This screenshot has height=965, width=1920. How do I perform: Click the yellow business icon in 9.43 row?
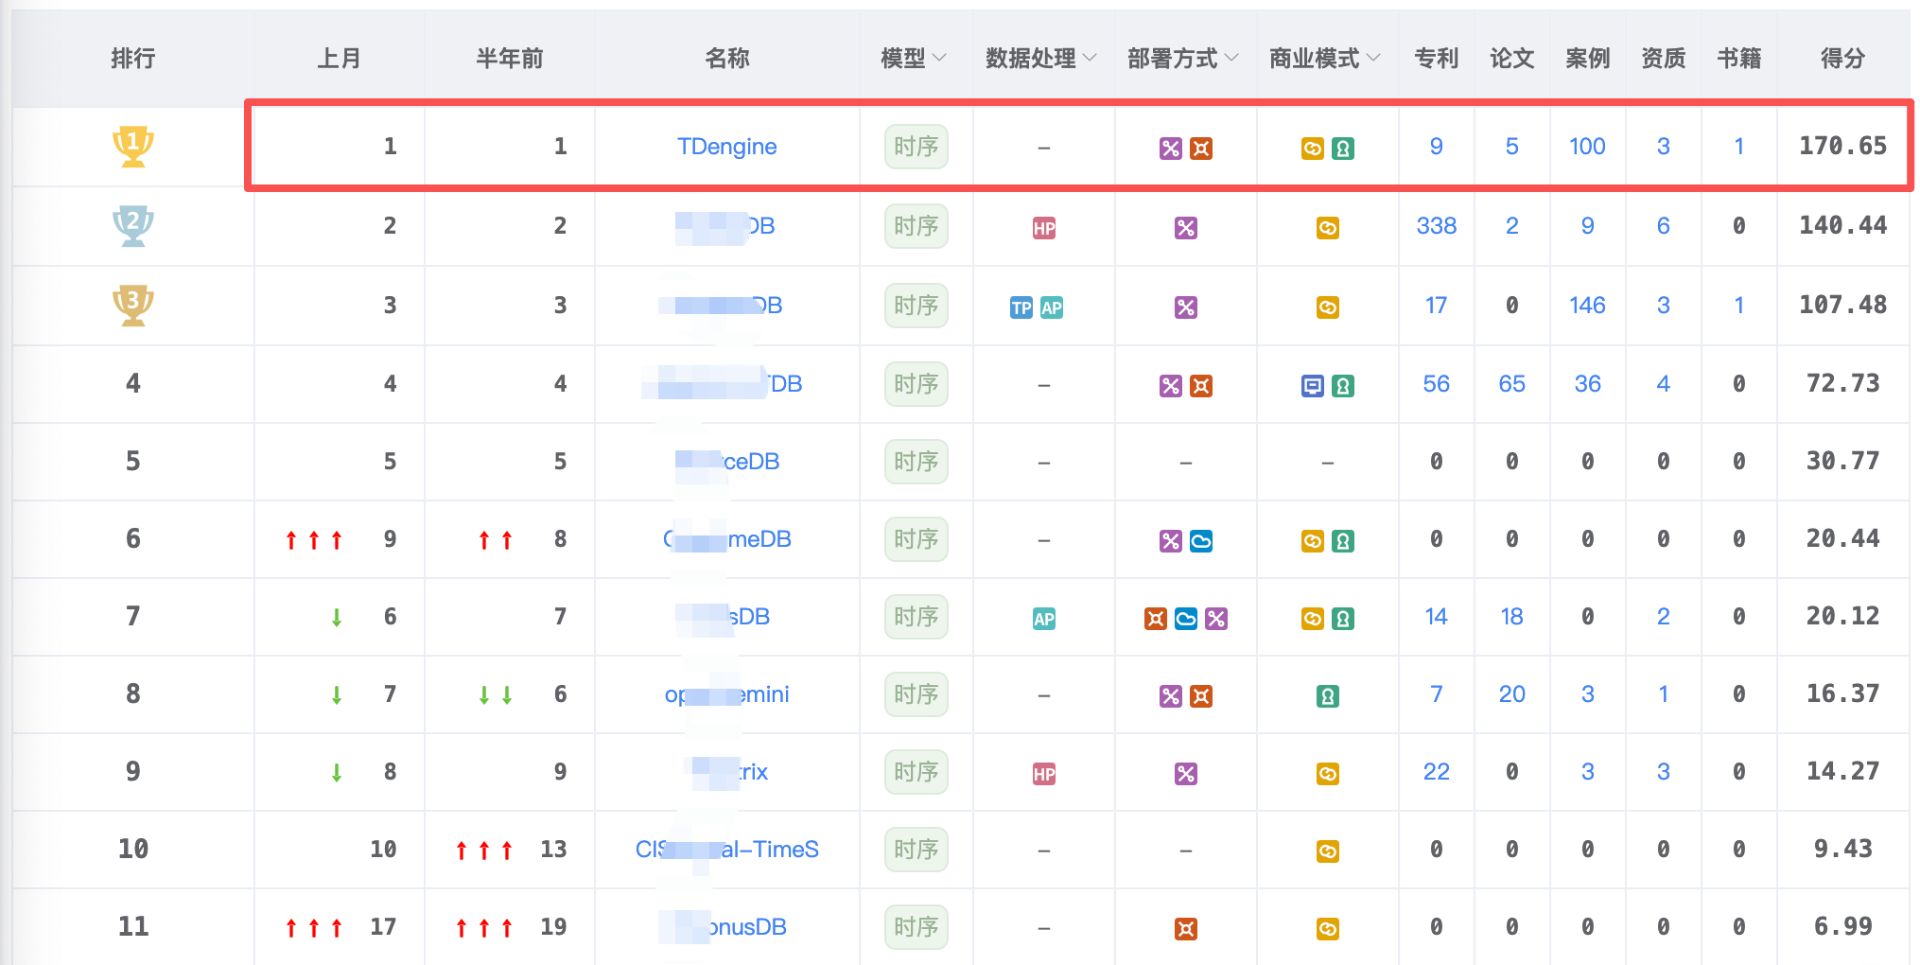pyautogui.click(x=1327, y=851)
